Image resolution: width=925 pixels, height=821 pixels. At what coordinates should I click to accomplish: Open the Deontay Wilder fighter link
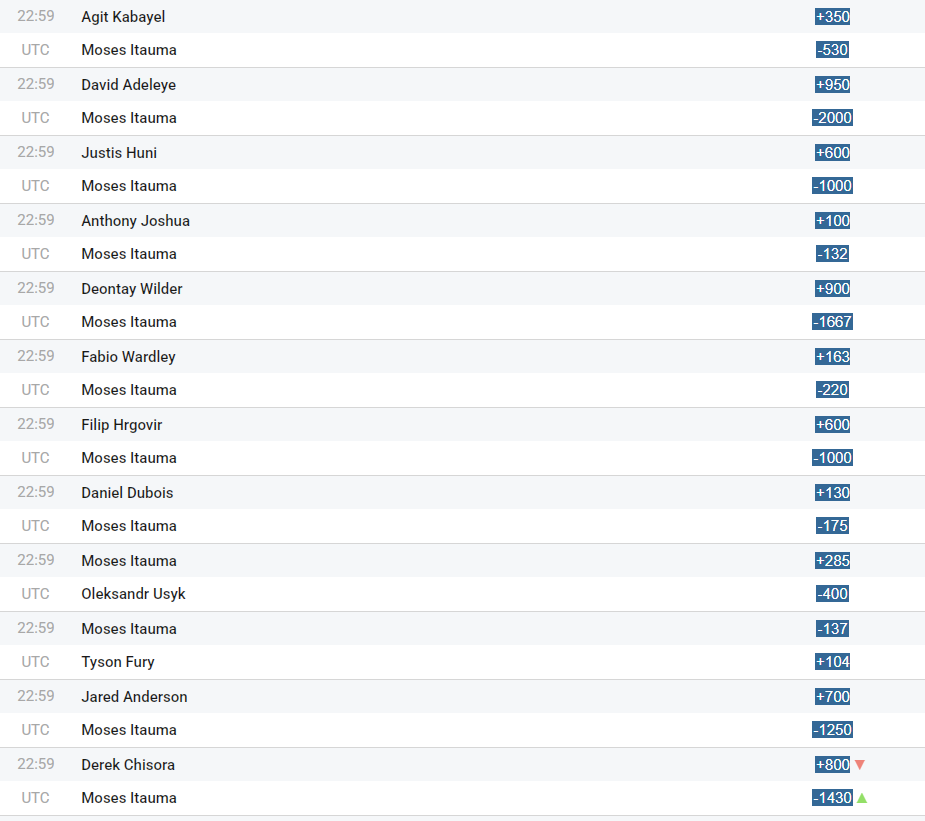point(132,289)
